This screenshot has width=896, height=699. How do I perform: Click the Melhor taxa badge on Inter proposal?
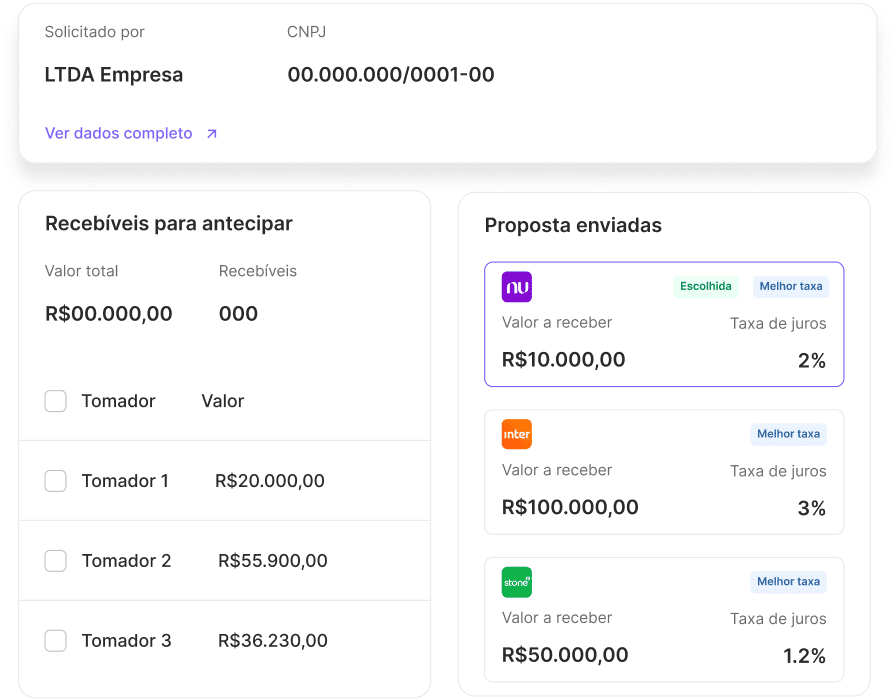pos(789,434)
